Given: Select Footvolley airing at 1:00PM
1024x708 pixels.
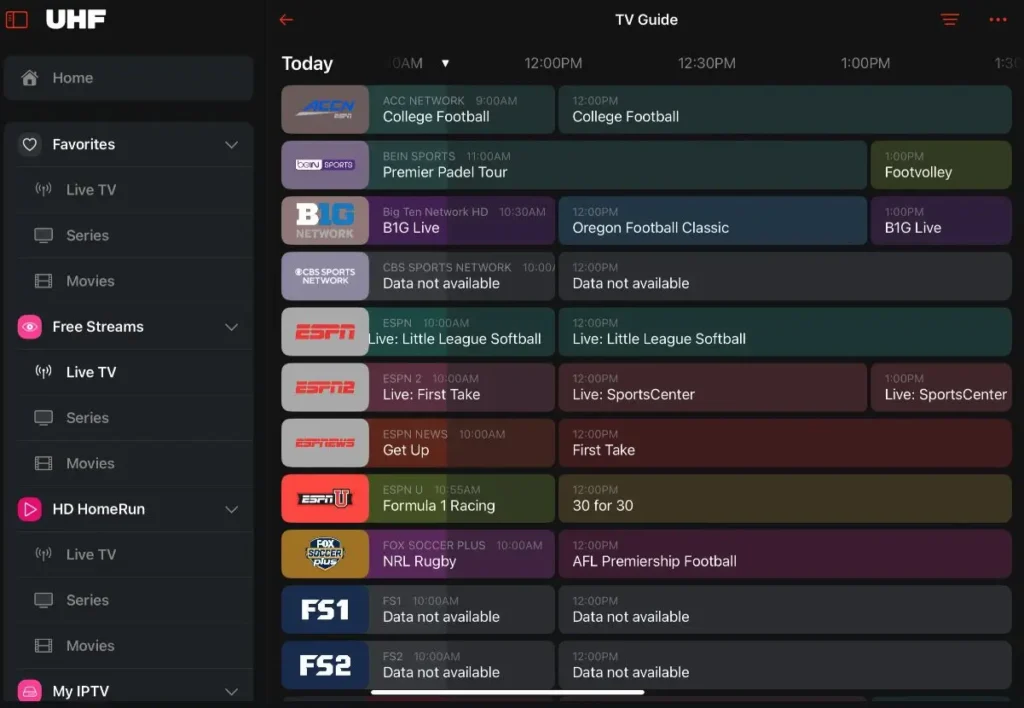Looking at the screenshot, I should [940, 165].
